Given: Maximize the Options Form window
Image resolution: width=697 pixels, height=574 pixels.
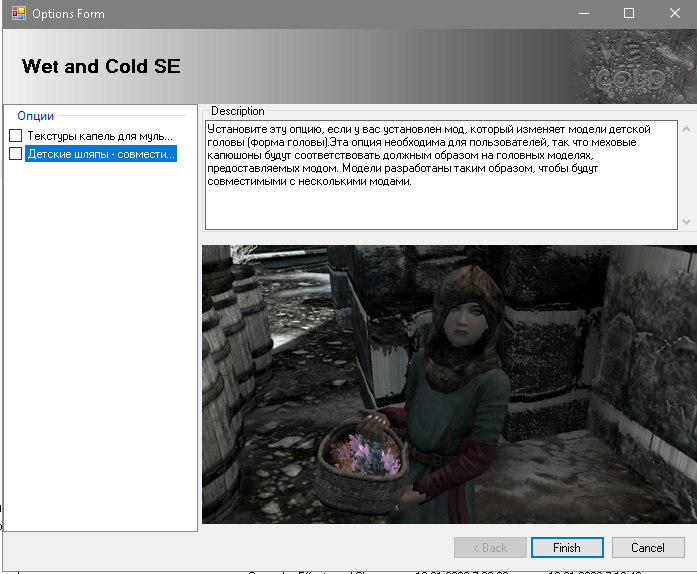Looking at the screenshot, I should pyautogui.click(x=629, y=14).
